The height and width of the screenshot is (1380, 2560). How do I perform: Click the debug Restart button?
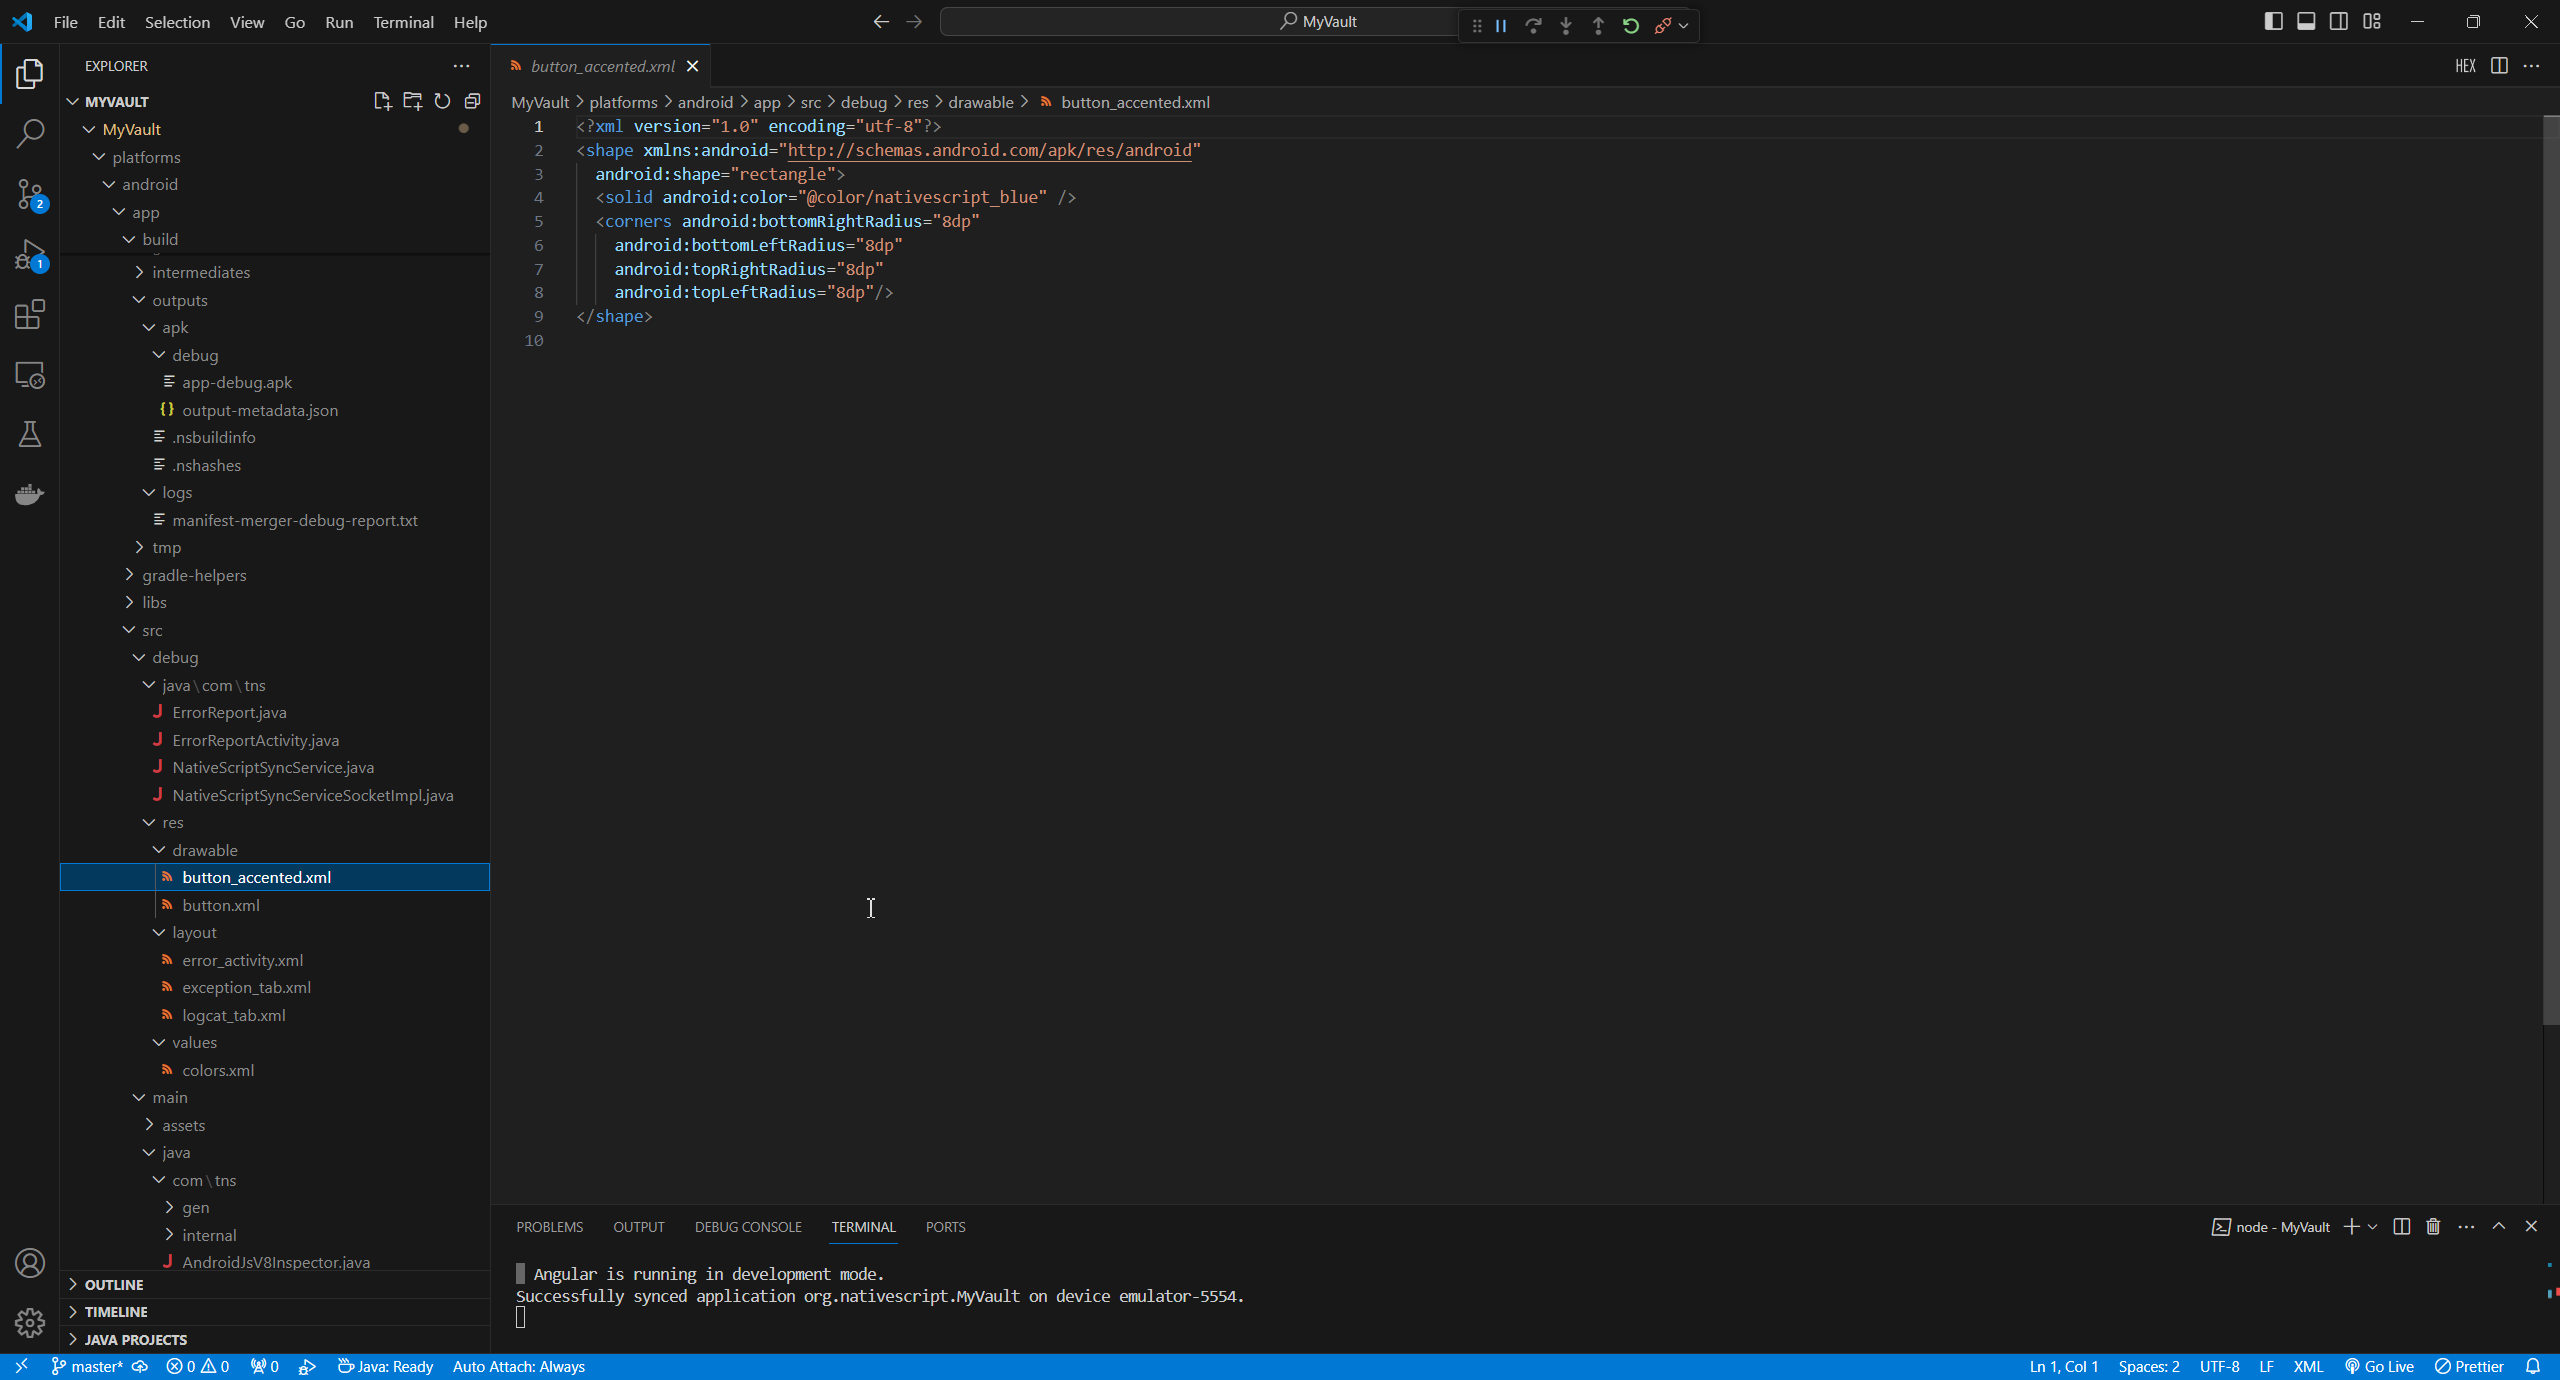1631,26
